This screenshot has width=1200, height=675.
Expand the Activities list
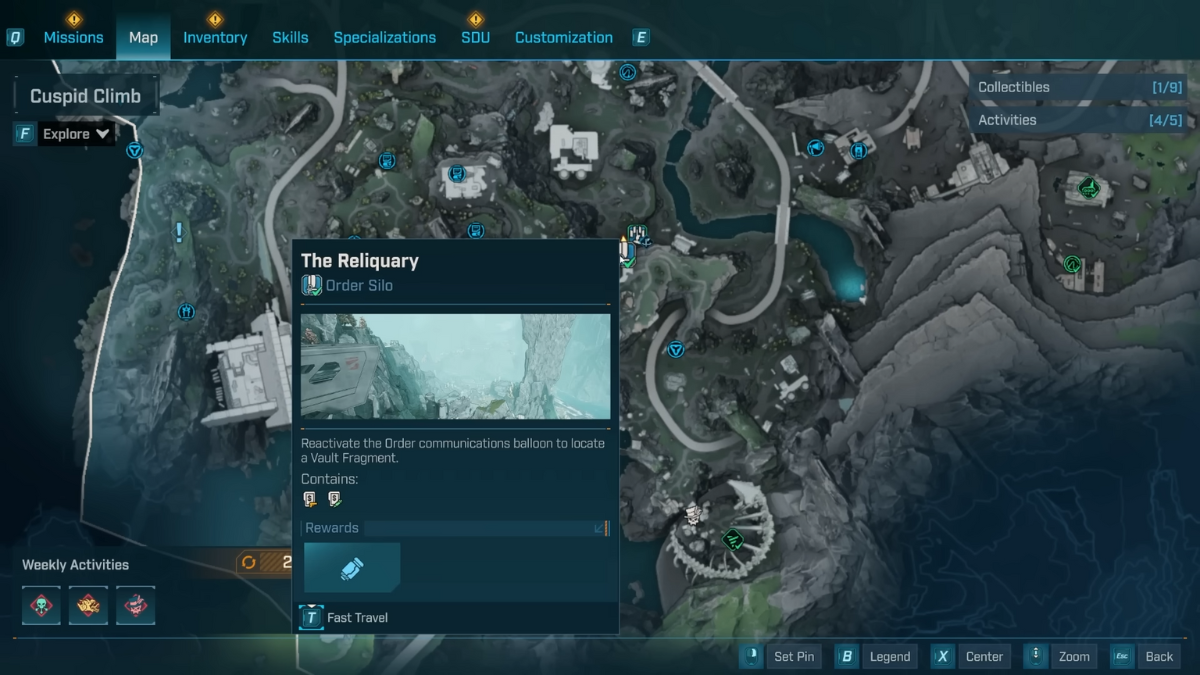(x=1080, y=120)
